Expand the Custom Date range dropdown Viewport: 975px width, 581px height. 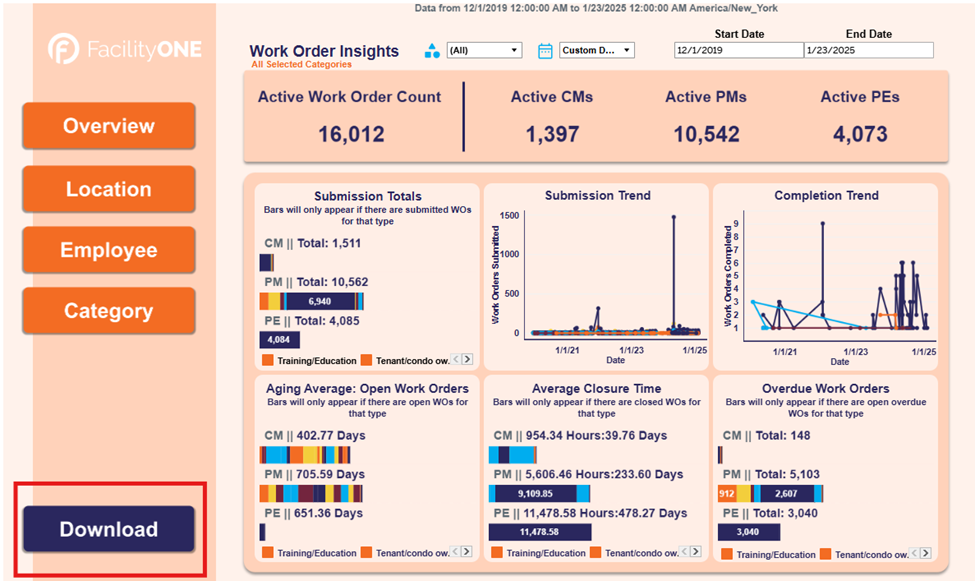point(597,50)
